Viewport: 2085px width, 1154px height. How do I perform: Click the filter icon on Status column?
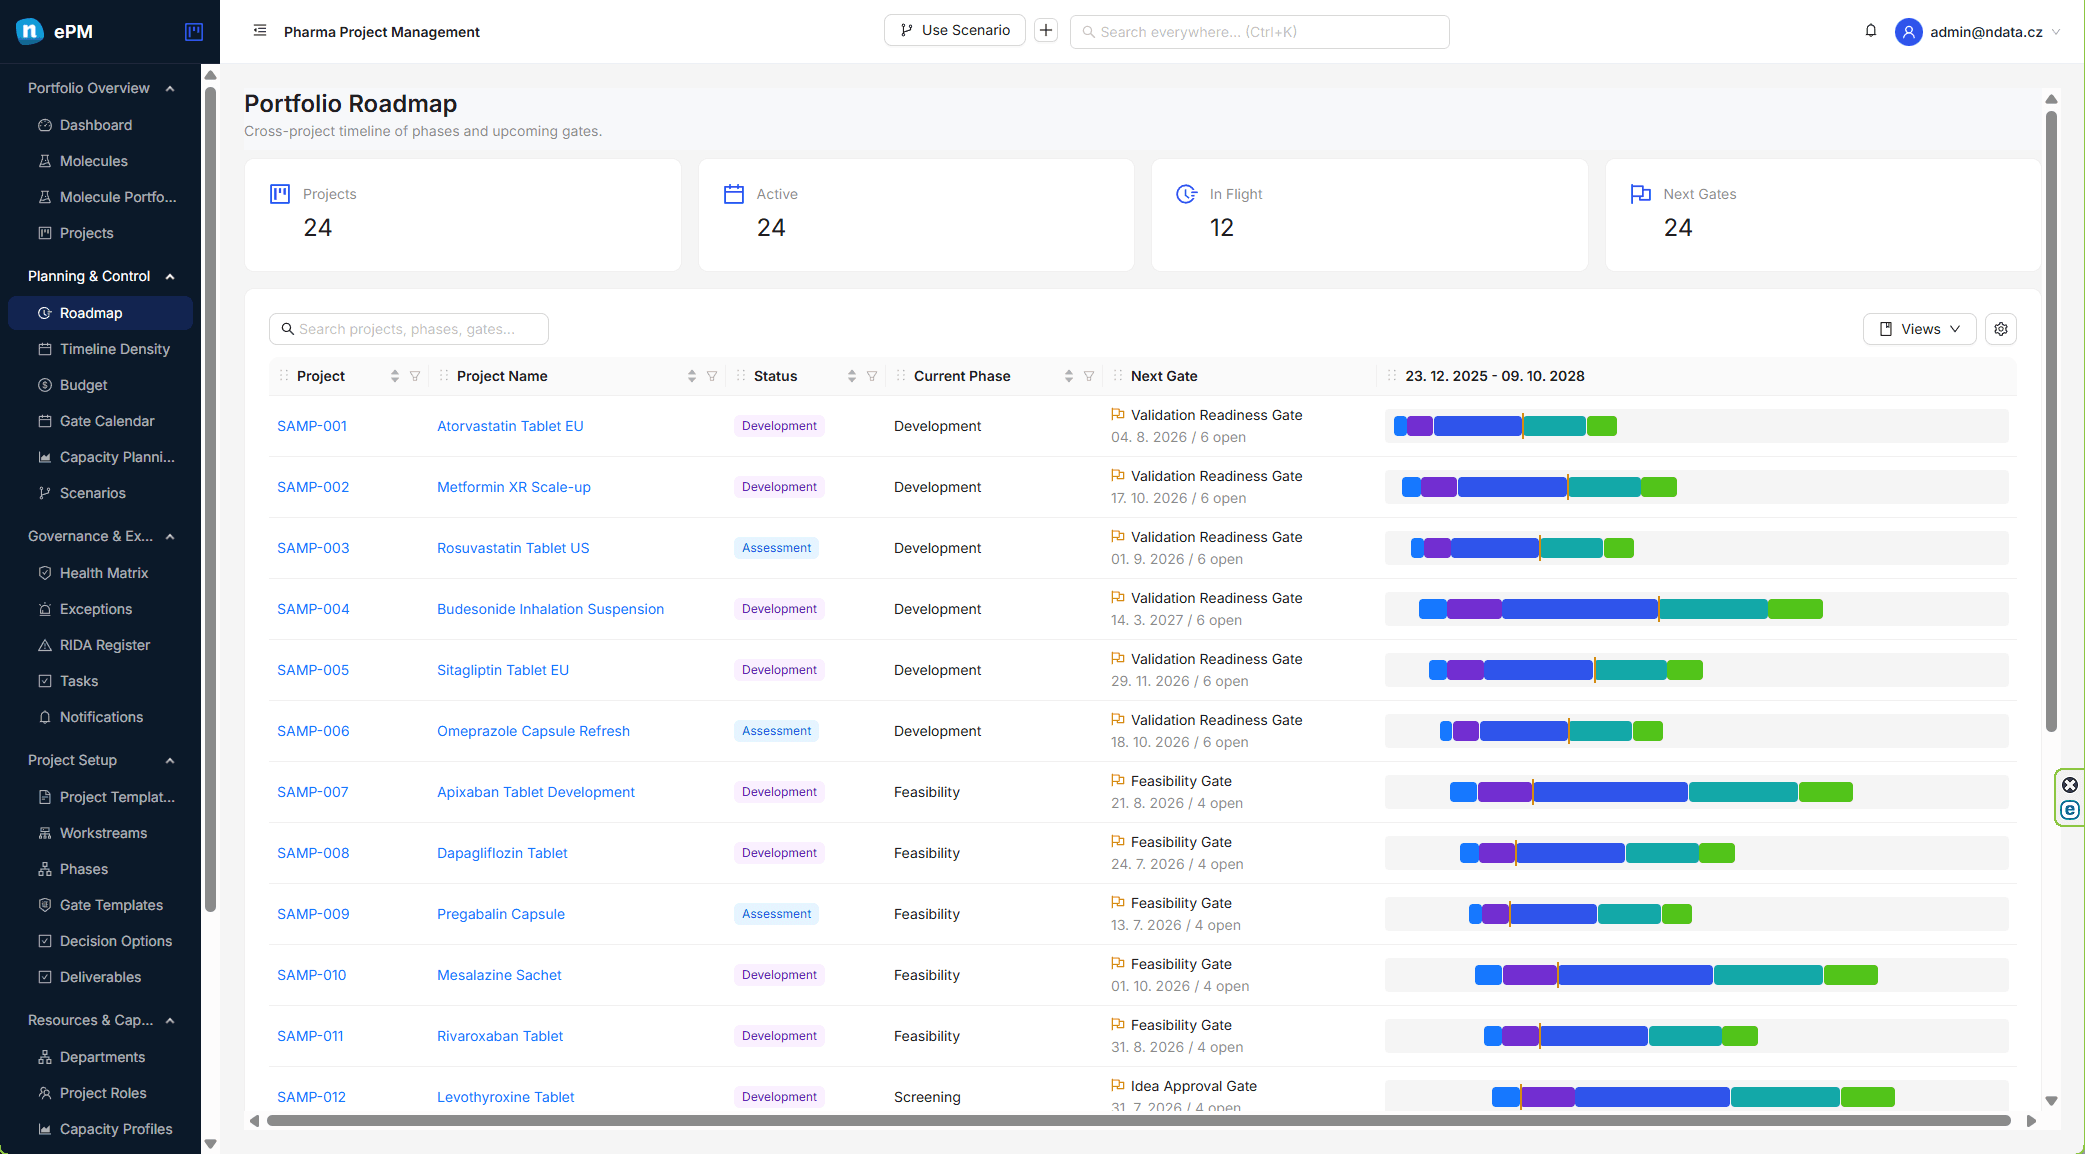(872, 376)
